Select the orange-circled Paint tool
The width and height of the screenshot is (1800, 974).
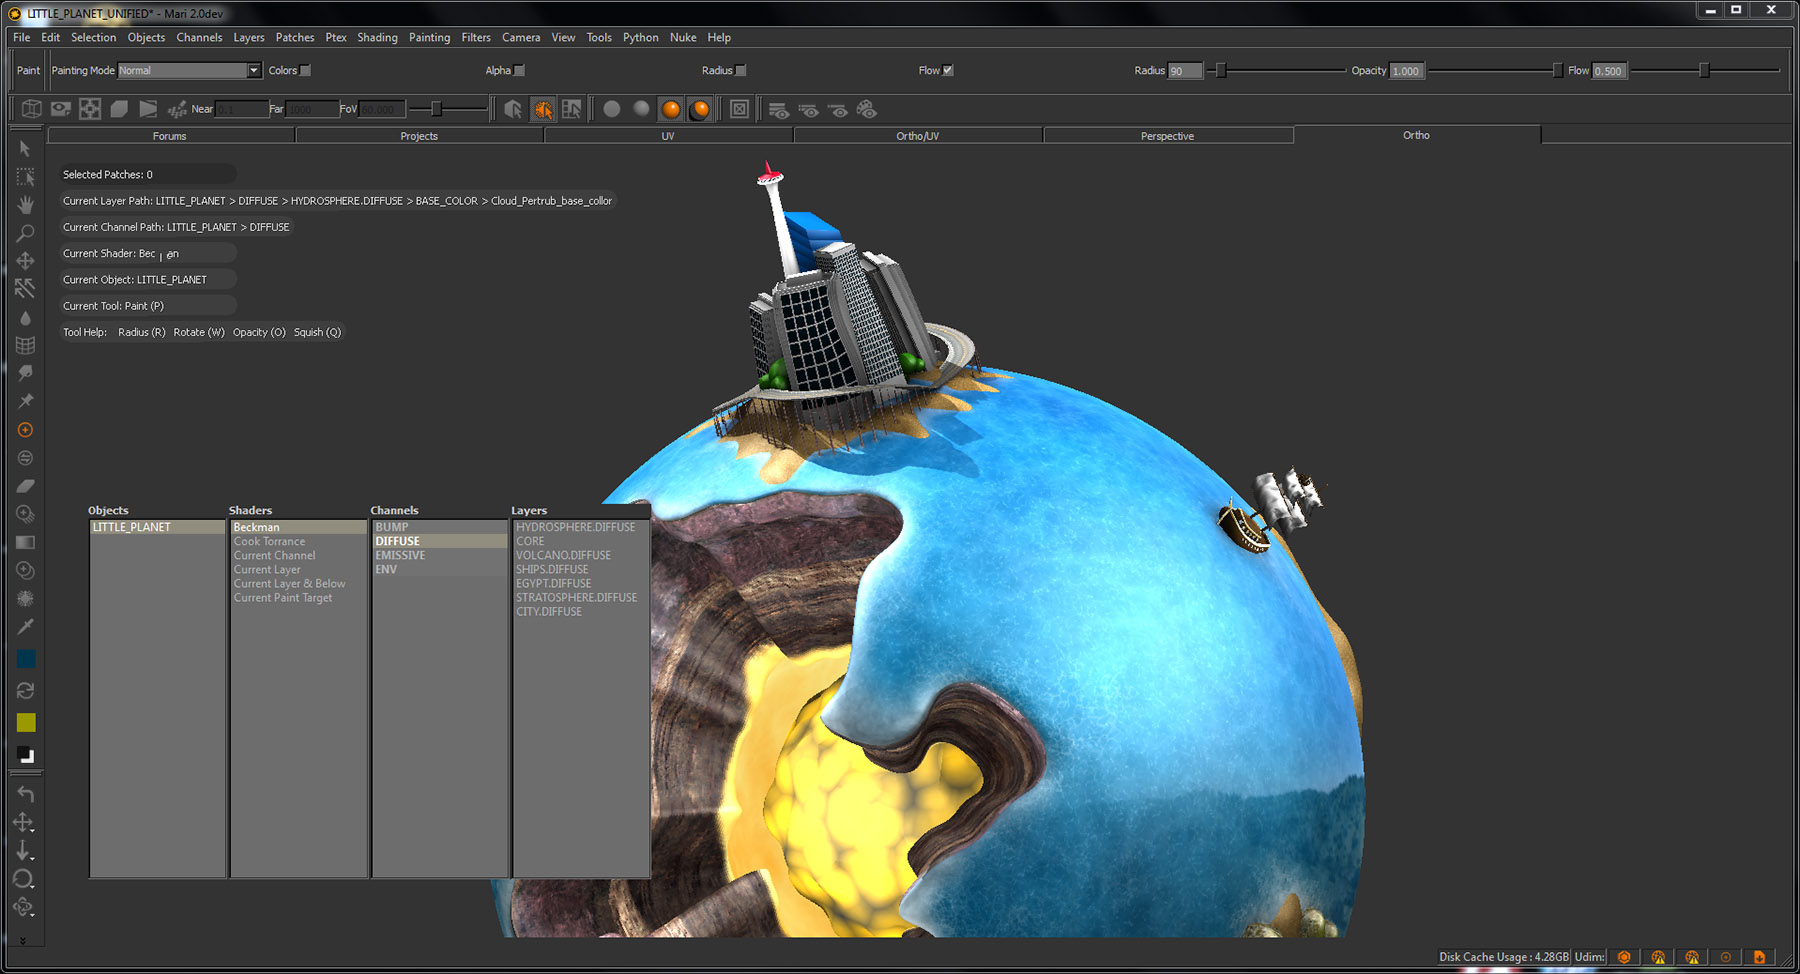[25, 430]
